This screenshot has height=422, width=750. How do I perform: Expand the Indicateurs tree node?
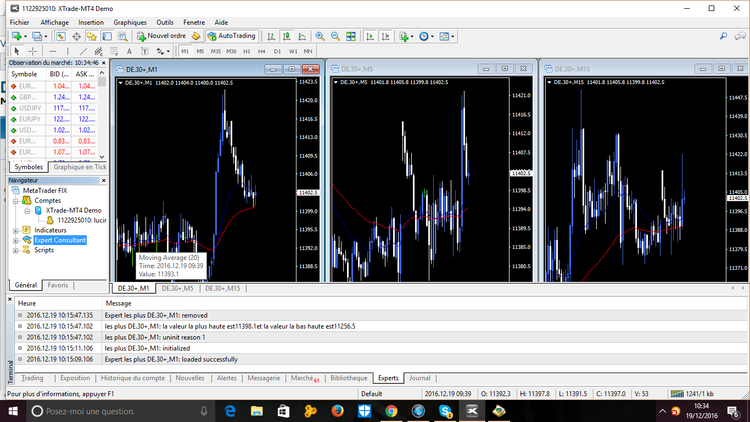[x=13, y=230]
